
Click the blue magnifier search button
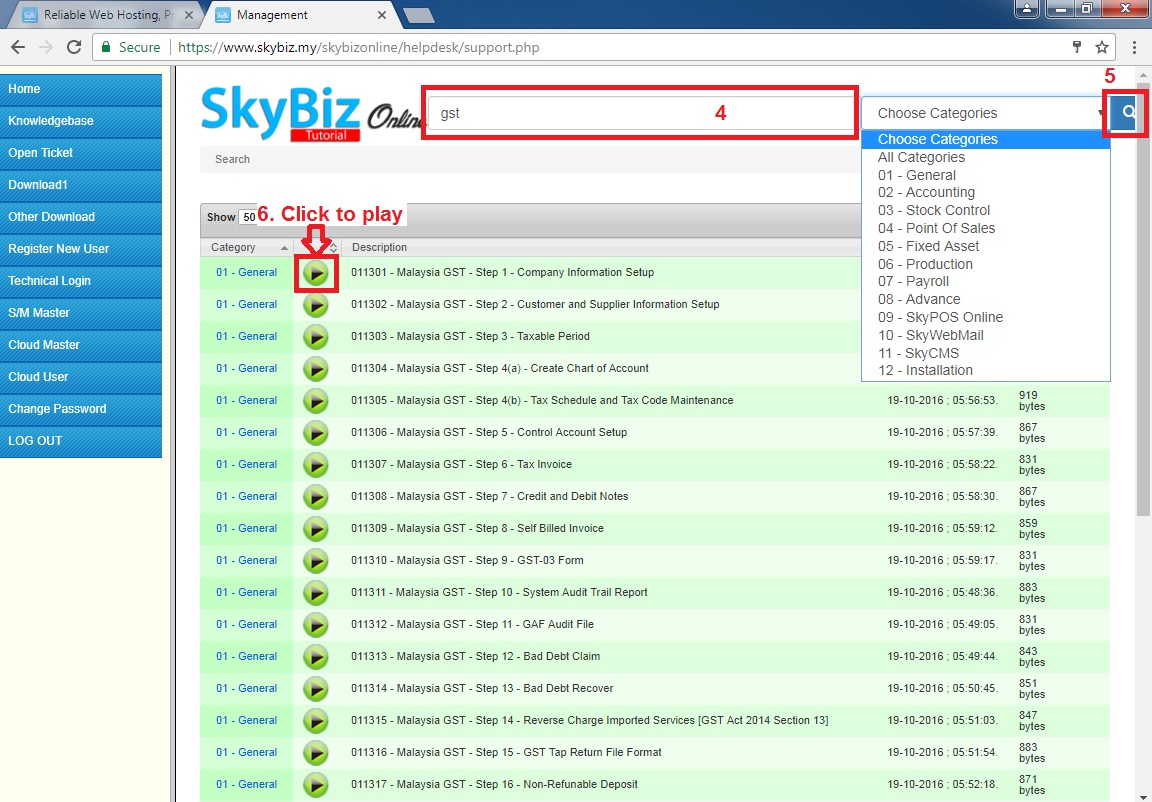[x=1127, y=113]
